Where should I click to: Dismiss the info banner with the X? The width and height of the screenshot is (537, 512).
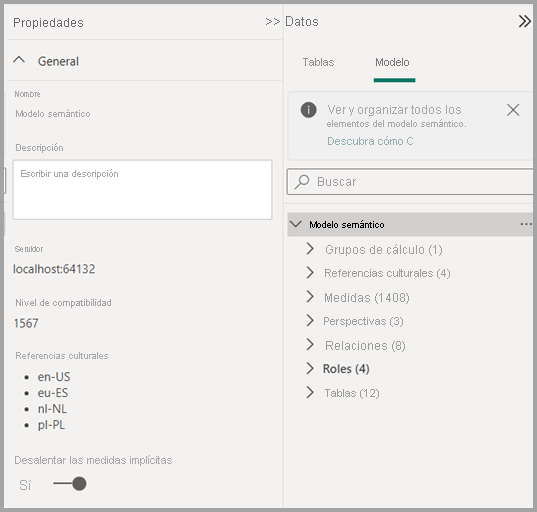(513, 110)
